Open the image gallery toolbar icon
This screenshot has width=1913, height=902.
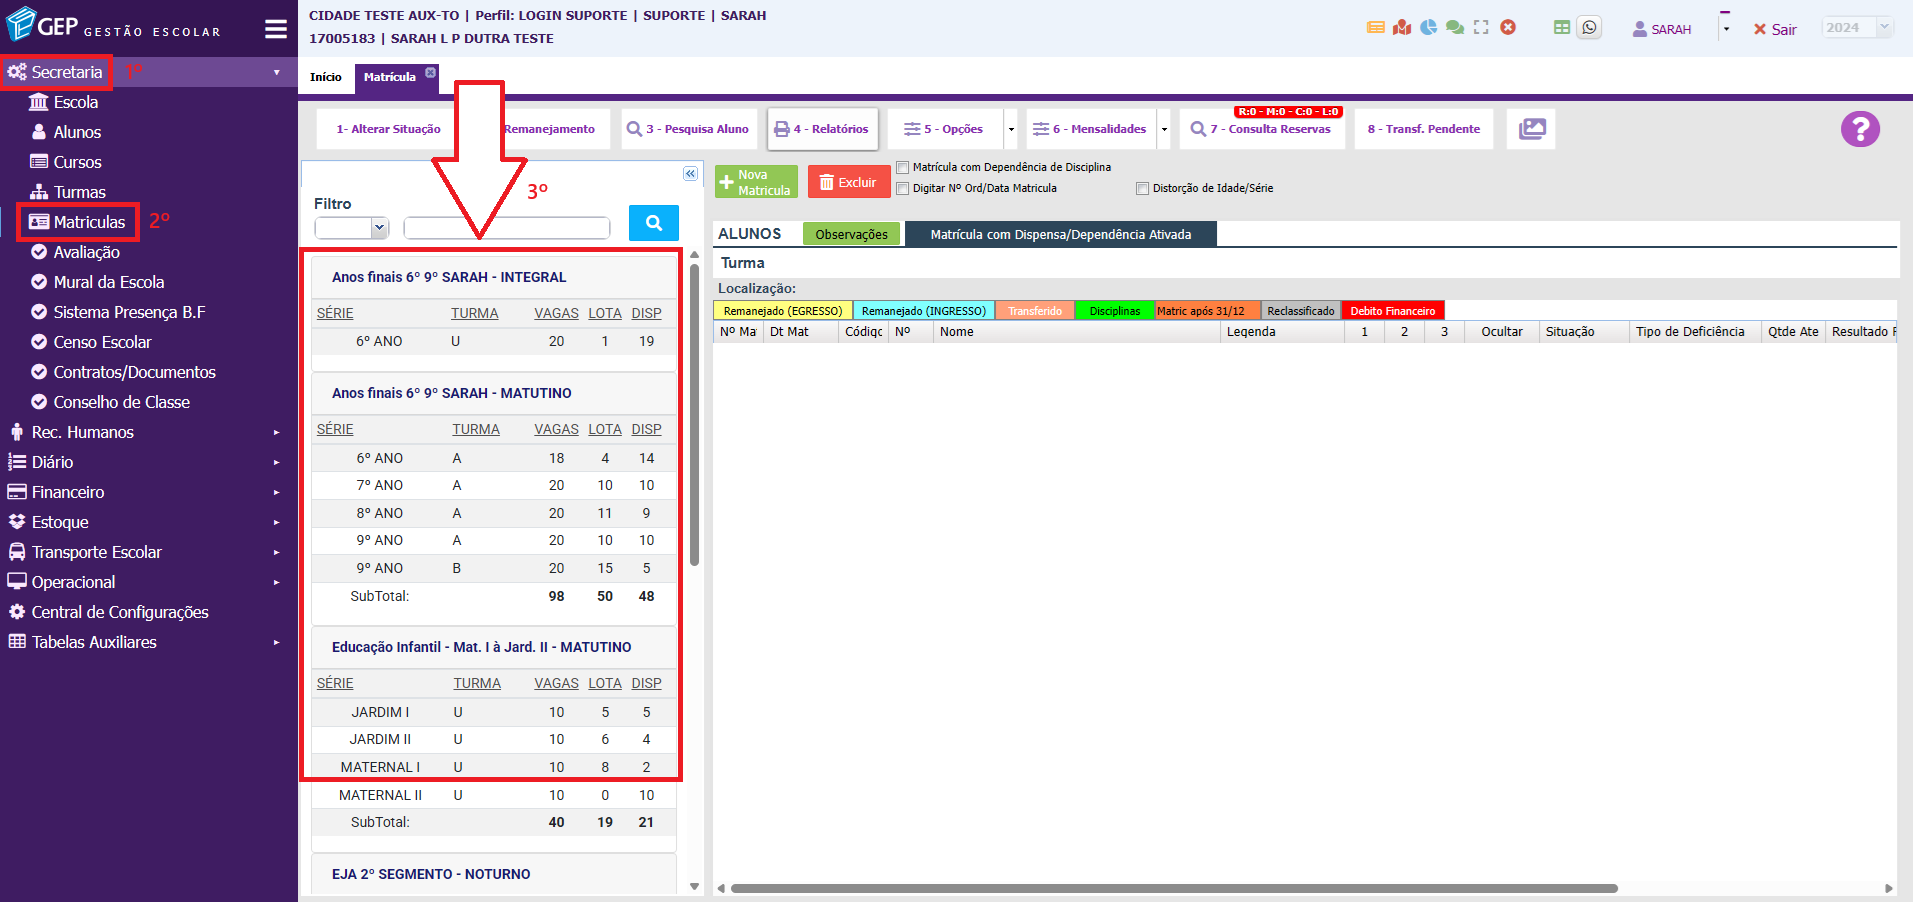click(x=1531, y=129)
